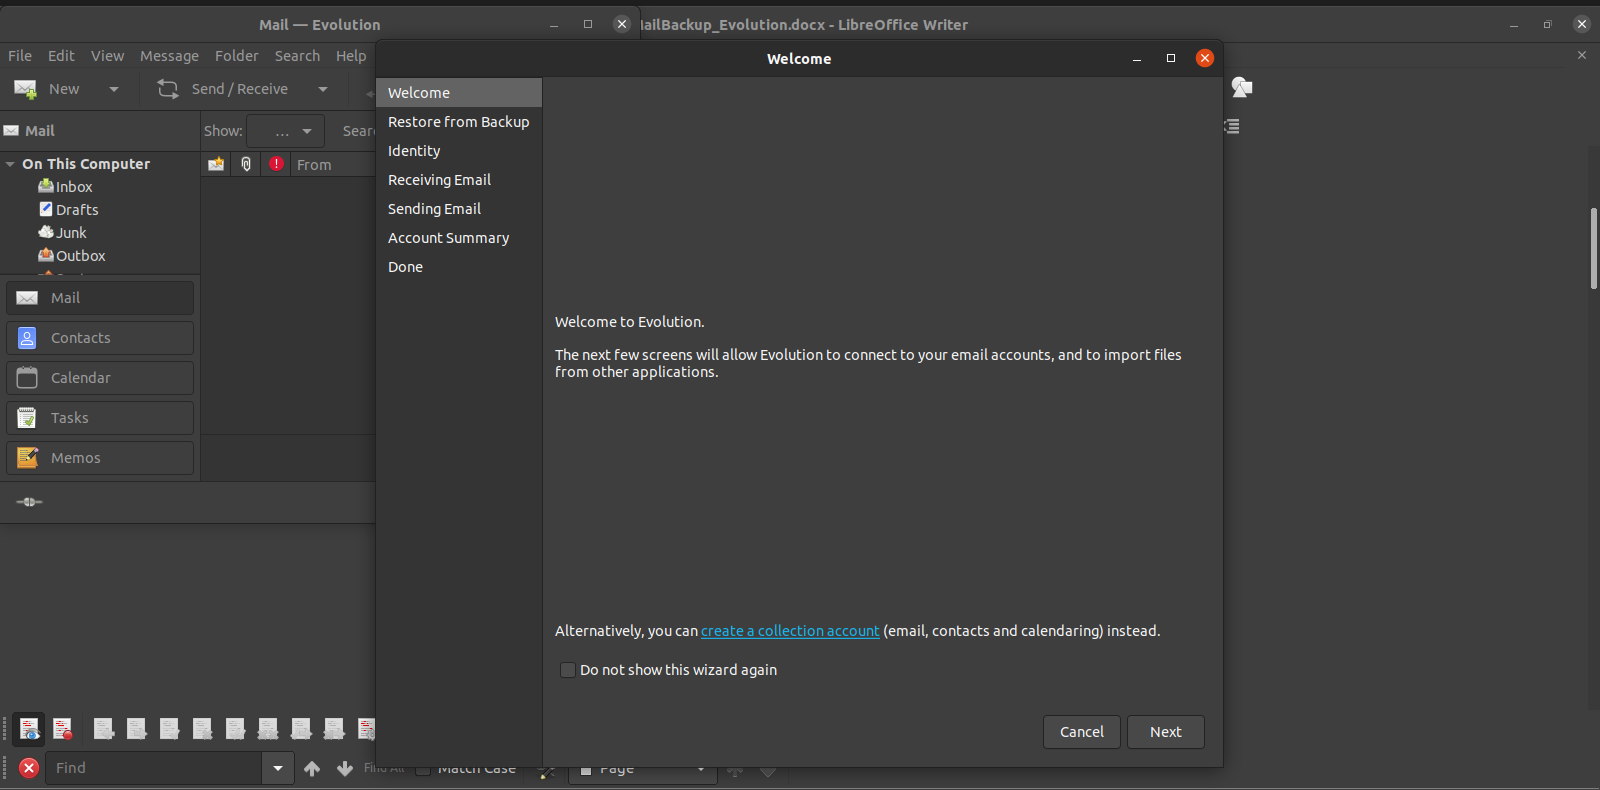Click the Next button in the wizard
The height and width of the screenshot is (790, 1600).
pos(1166,732)
